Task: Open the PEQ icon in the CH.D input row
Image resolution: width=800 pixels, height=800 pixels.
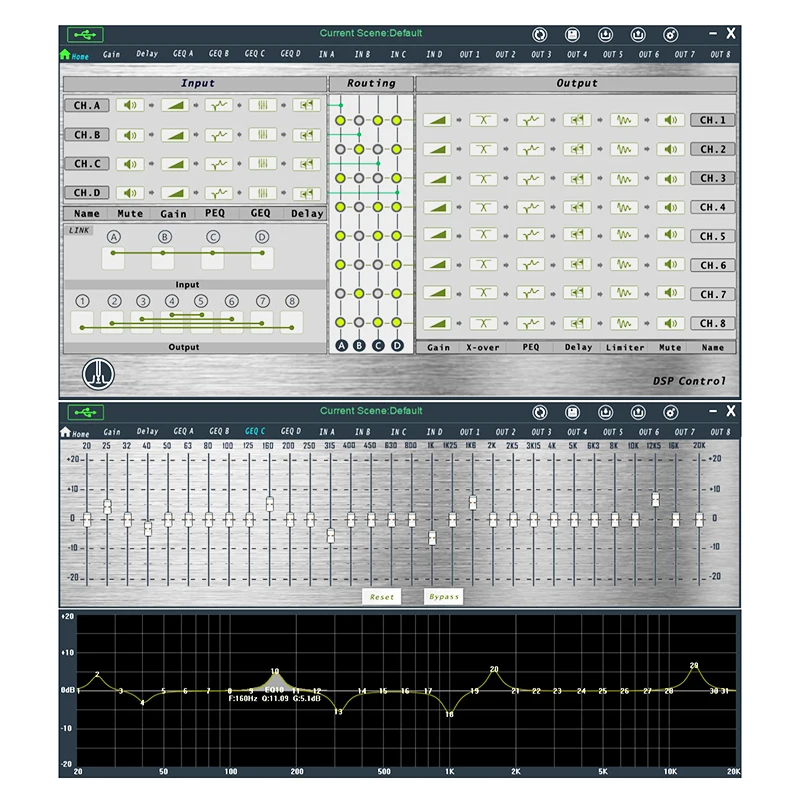Action: (219, 193)
